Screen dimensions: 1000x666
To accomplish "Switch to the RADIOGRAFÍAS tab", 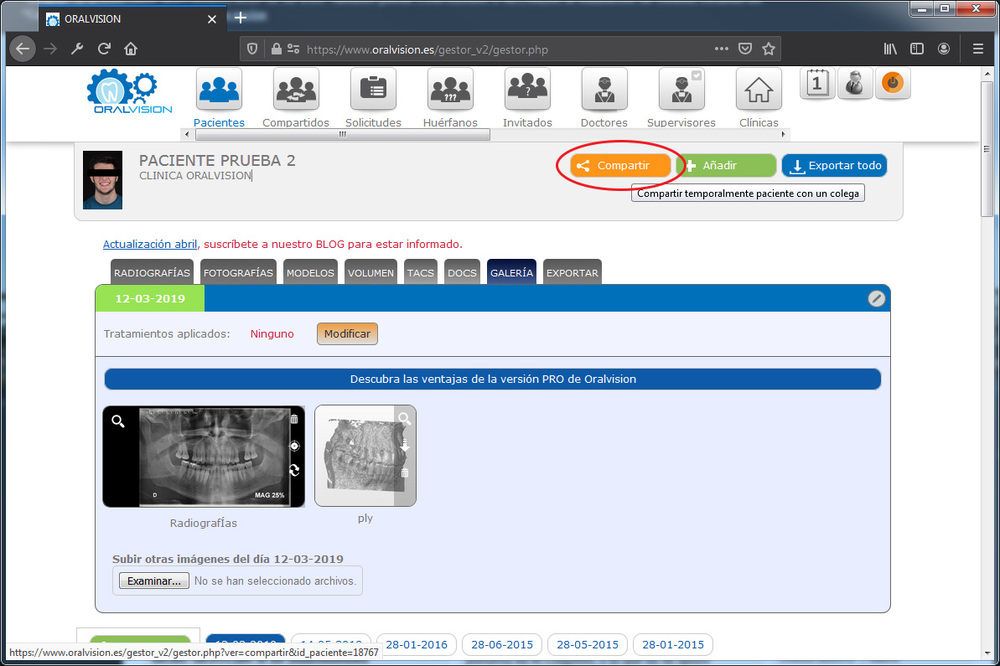I will click(152, 273).
